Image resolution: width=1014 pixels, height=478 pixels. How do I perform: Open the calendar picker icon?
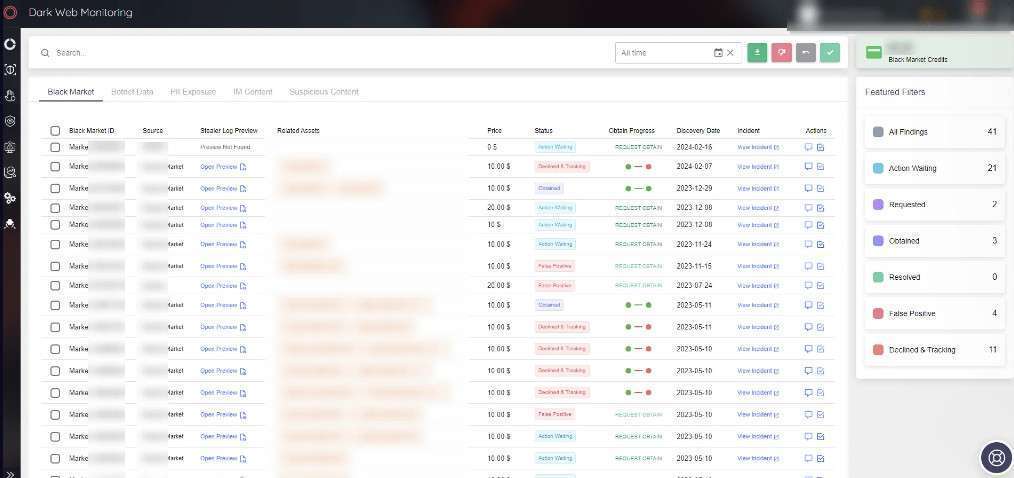pyautogui.click(x=718, y=53)
